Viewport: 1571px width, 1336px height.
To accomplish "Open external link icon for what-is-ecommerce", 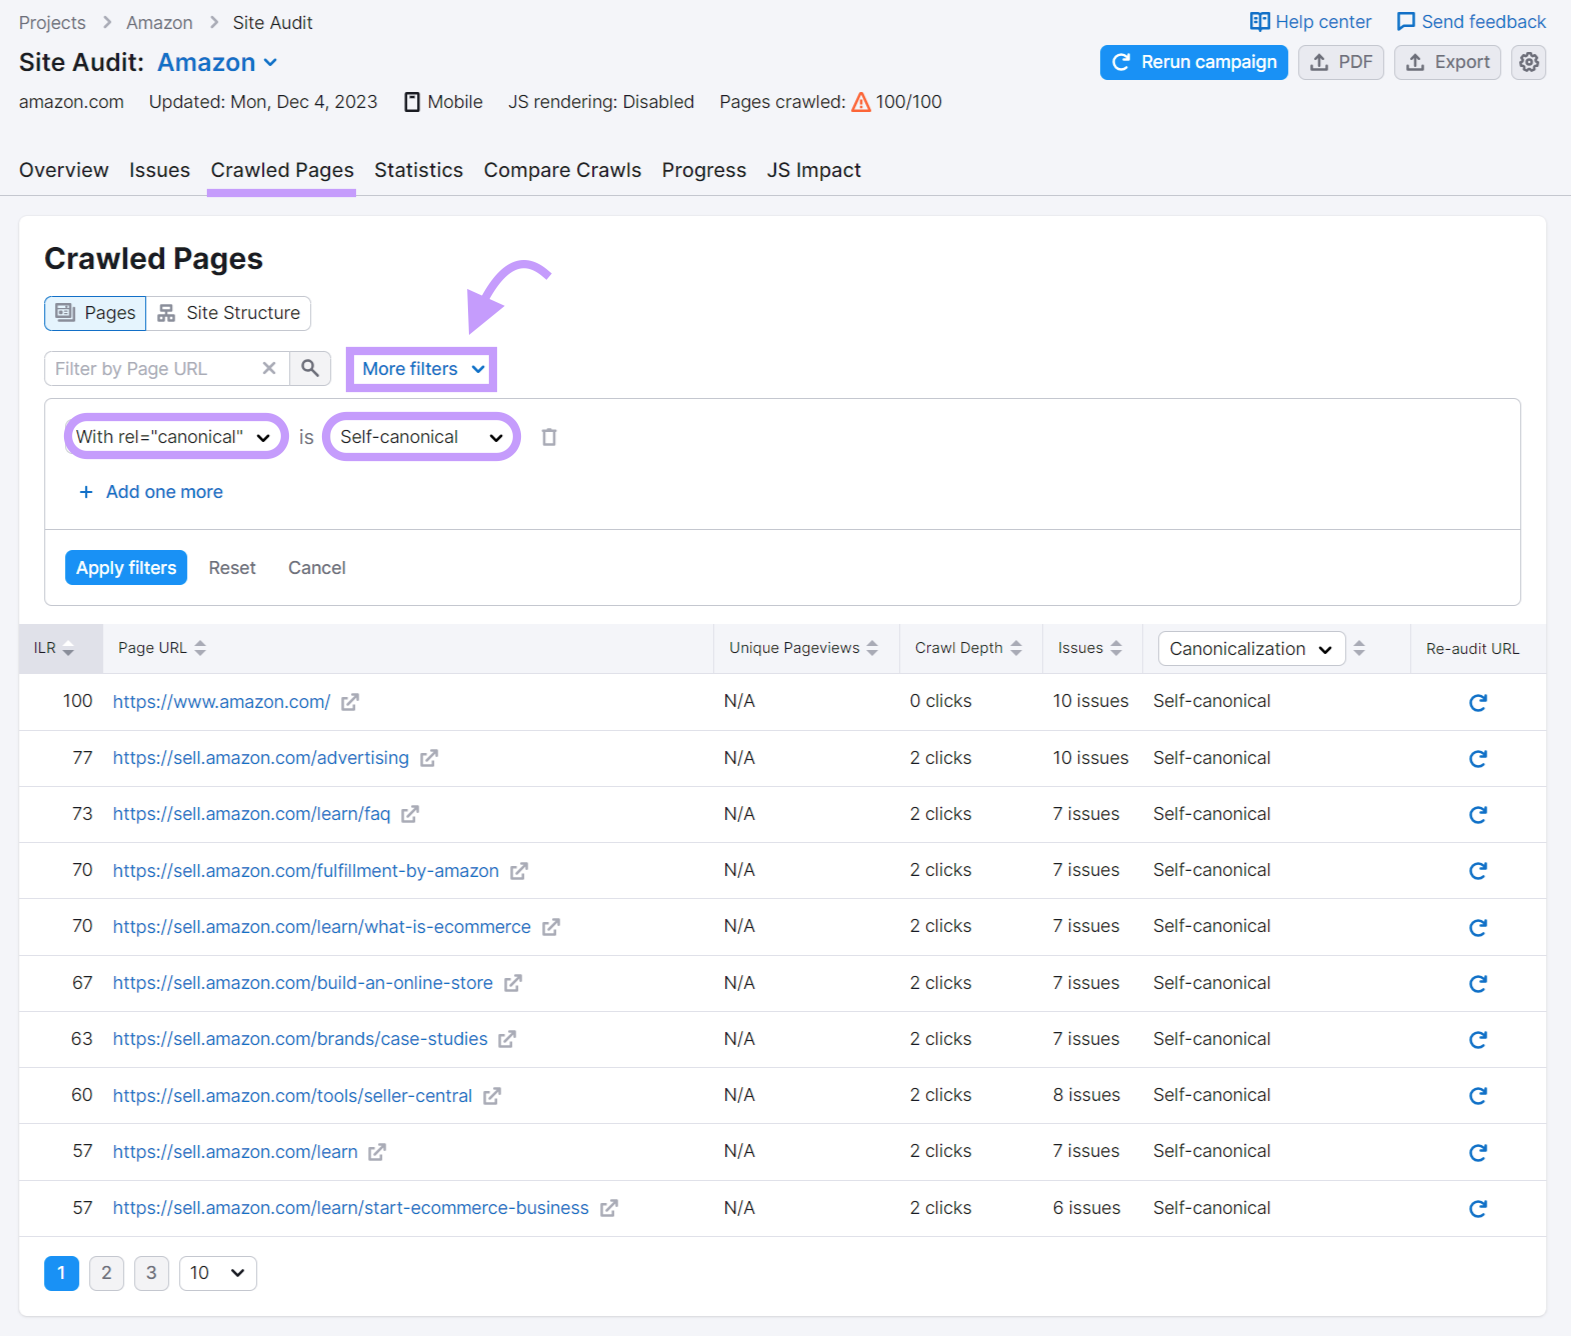I will click(550, 927).
